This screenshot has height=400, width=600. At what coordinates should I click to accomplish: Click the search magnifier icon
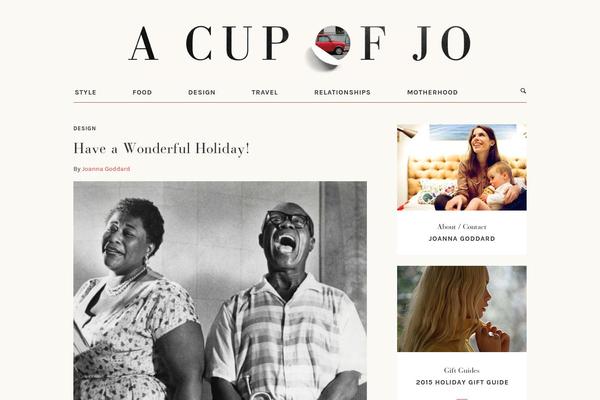[523, 91]
